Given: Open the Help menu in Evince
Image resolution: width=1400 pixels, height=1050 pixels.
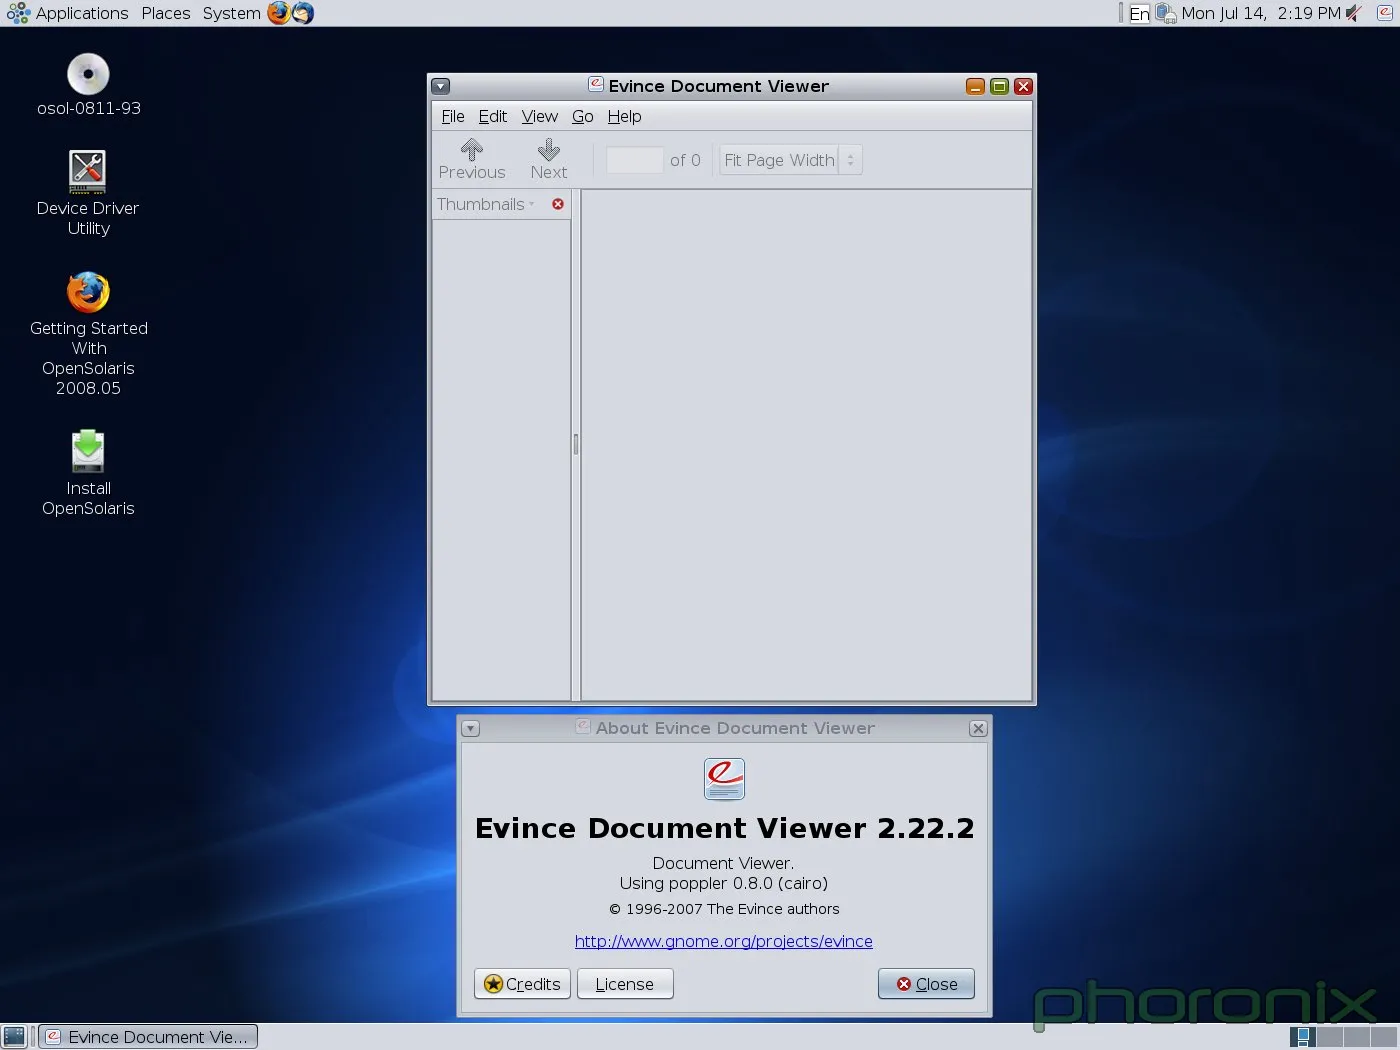Looking at the screenshot, I should tap(624, 116).
